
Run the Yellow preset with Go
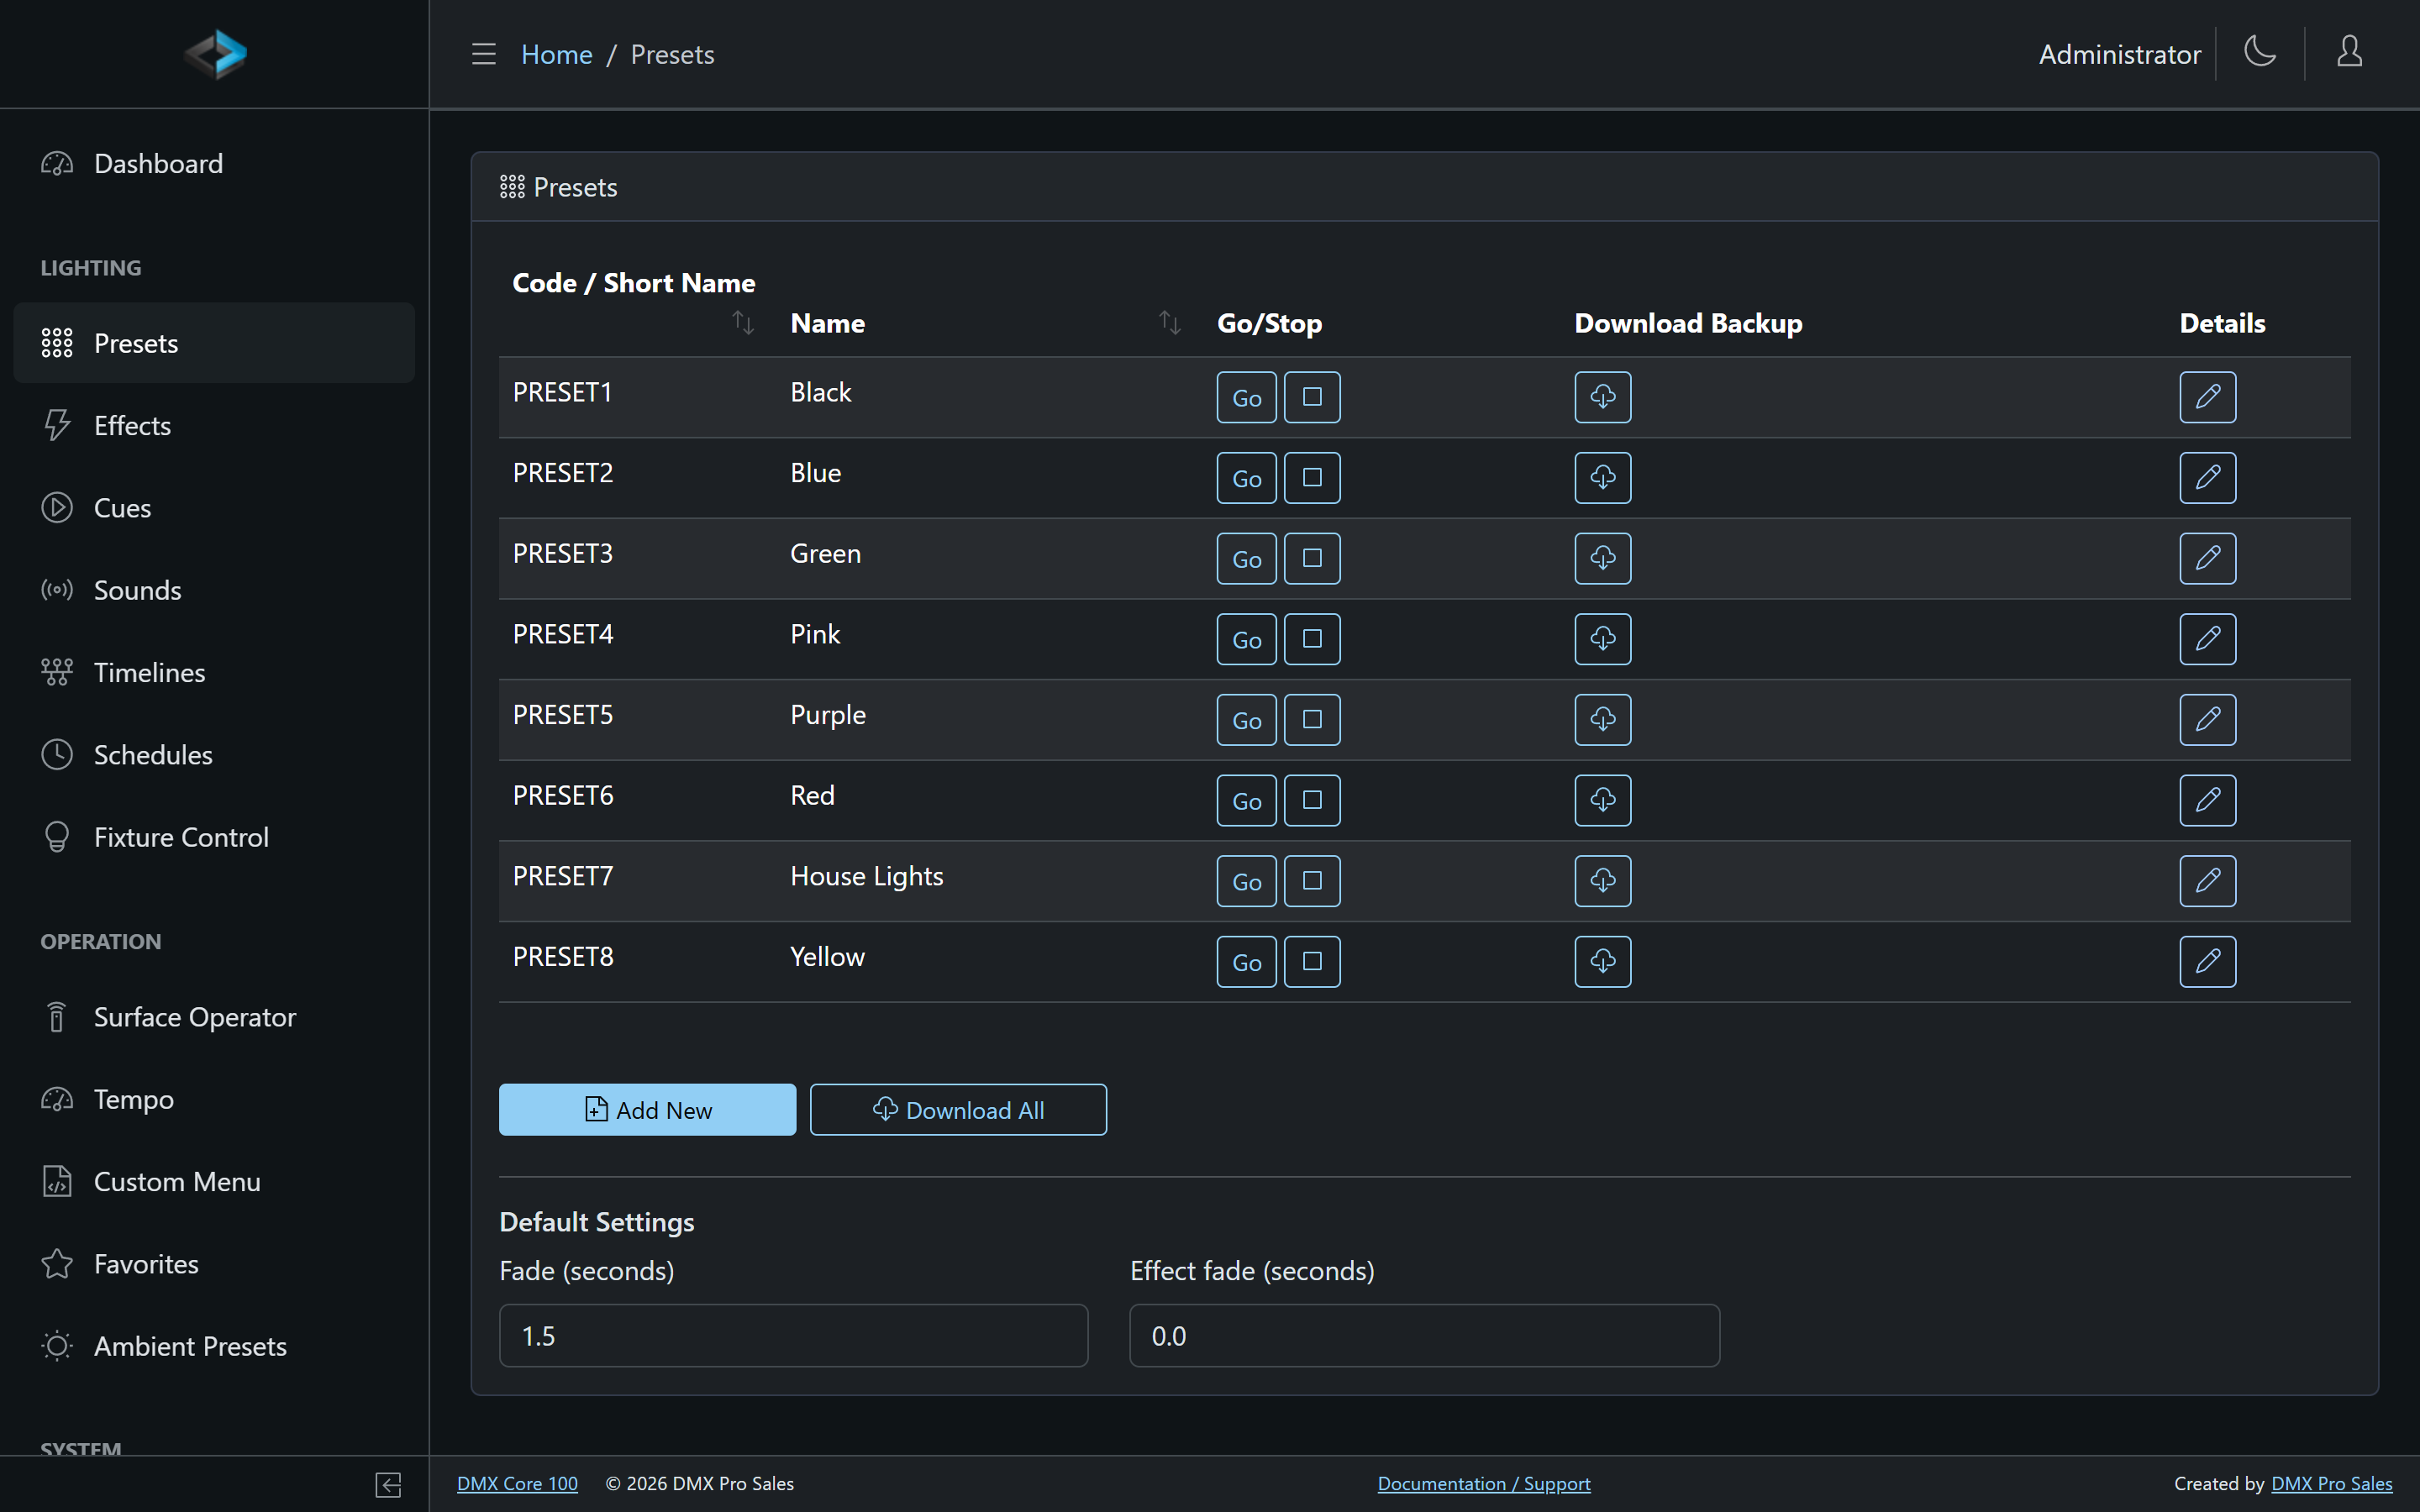[x=1246, y=962]
